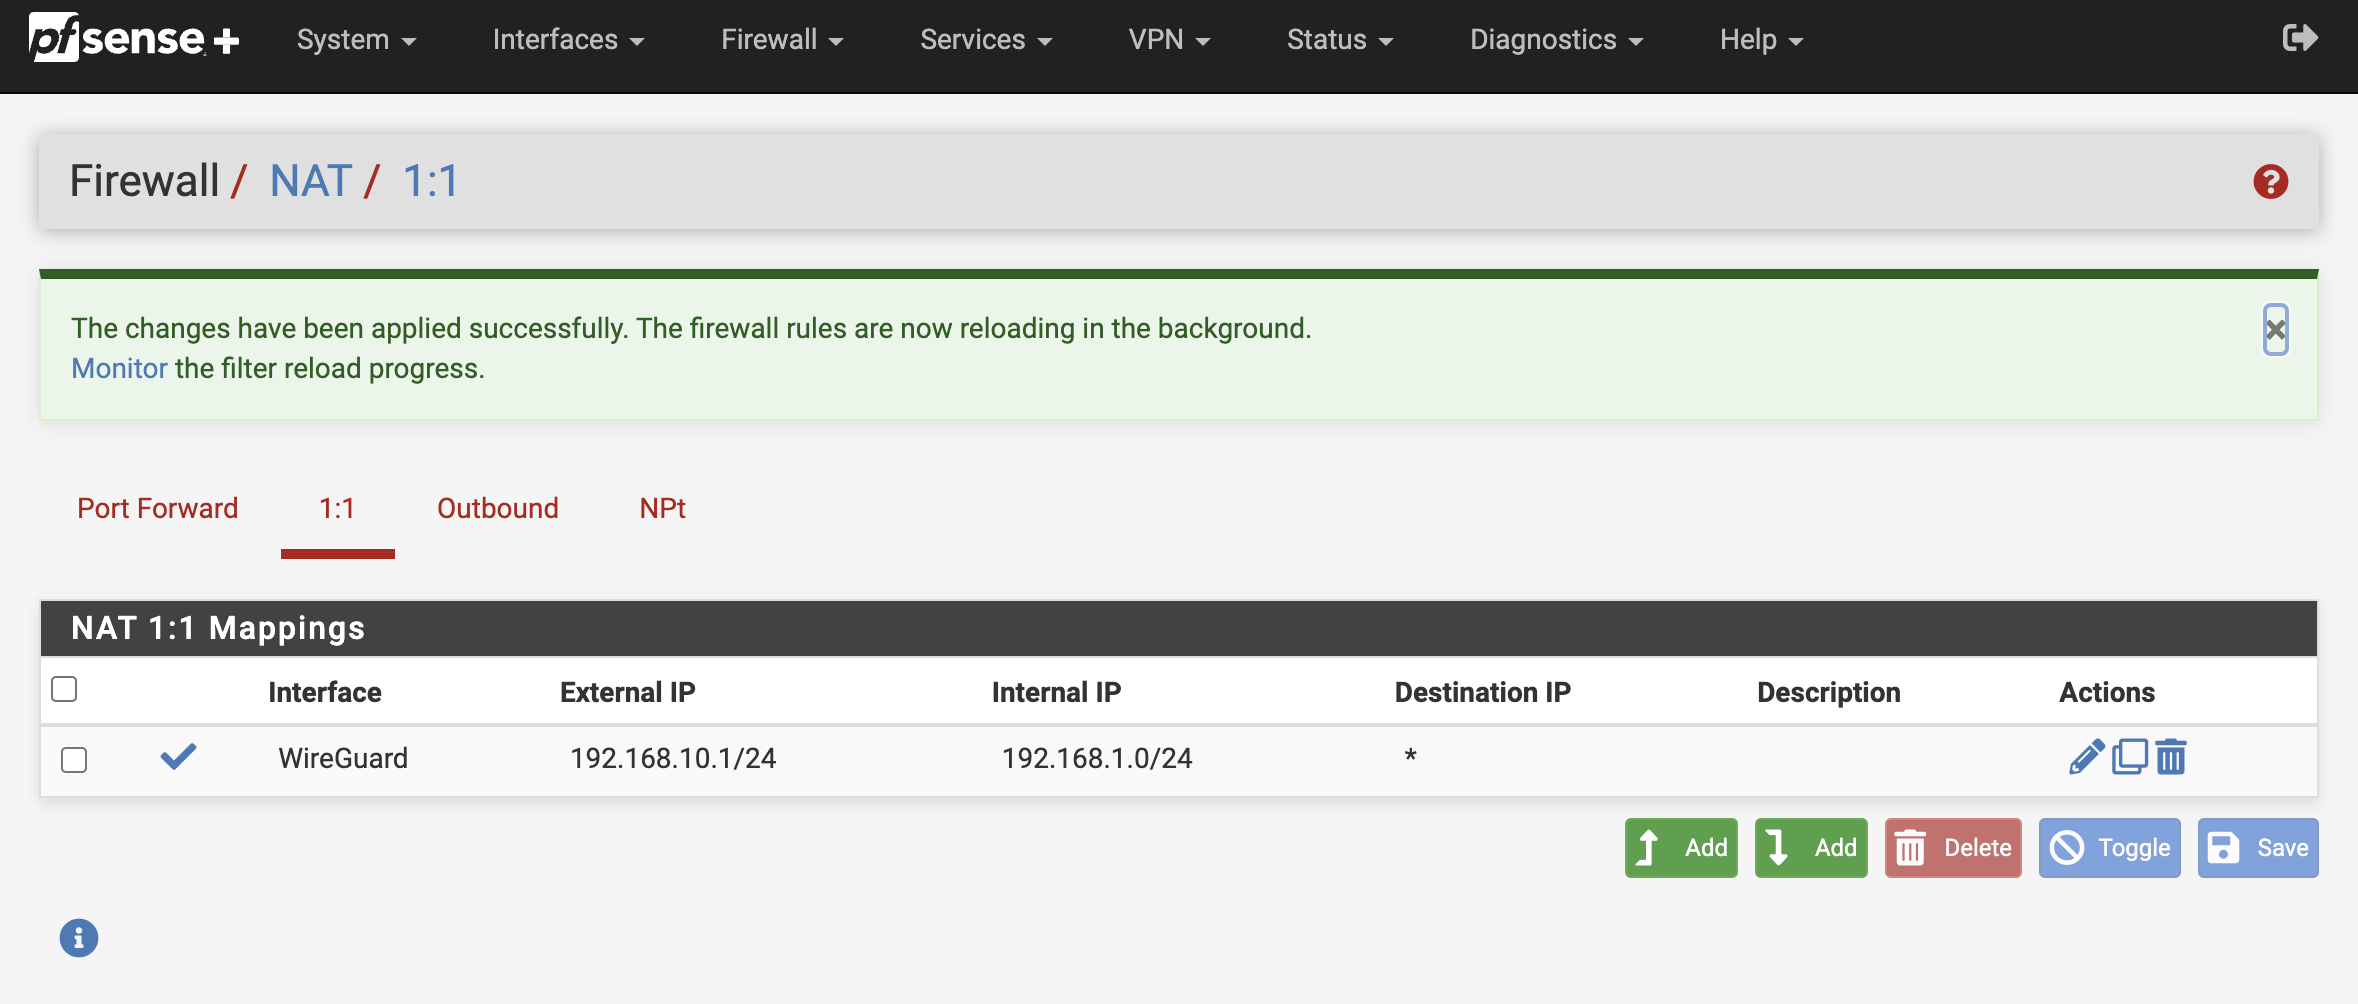Edit the WireGuard mapping with pencil icon
2358x1004 pixels.
(x=2086, y=757)
